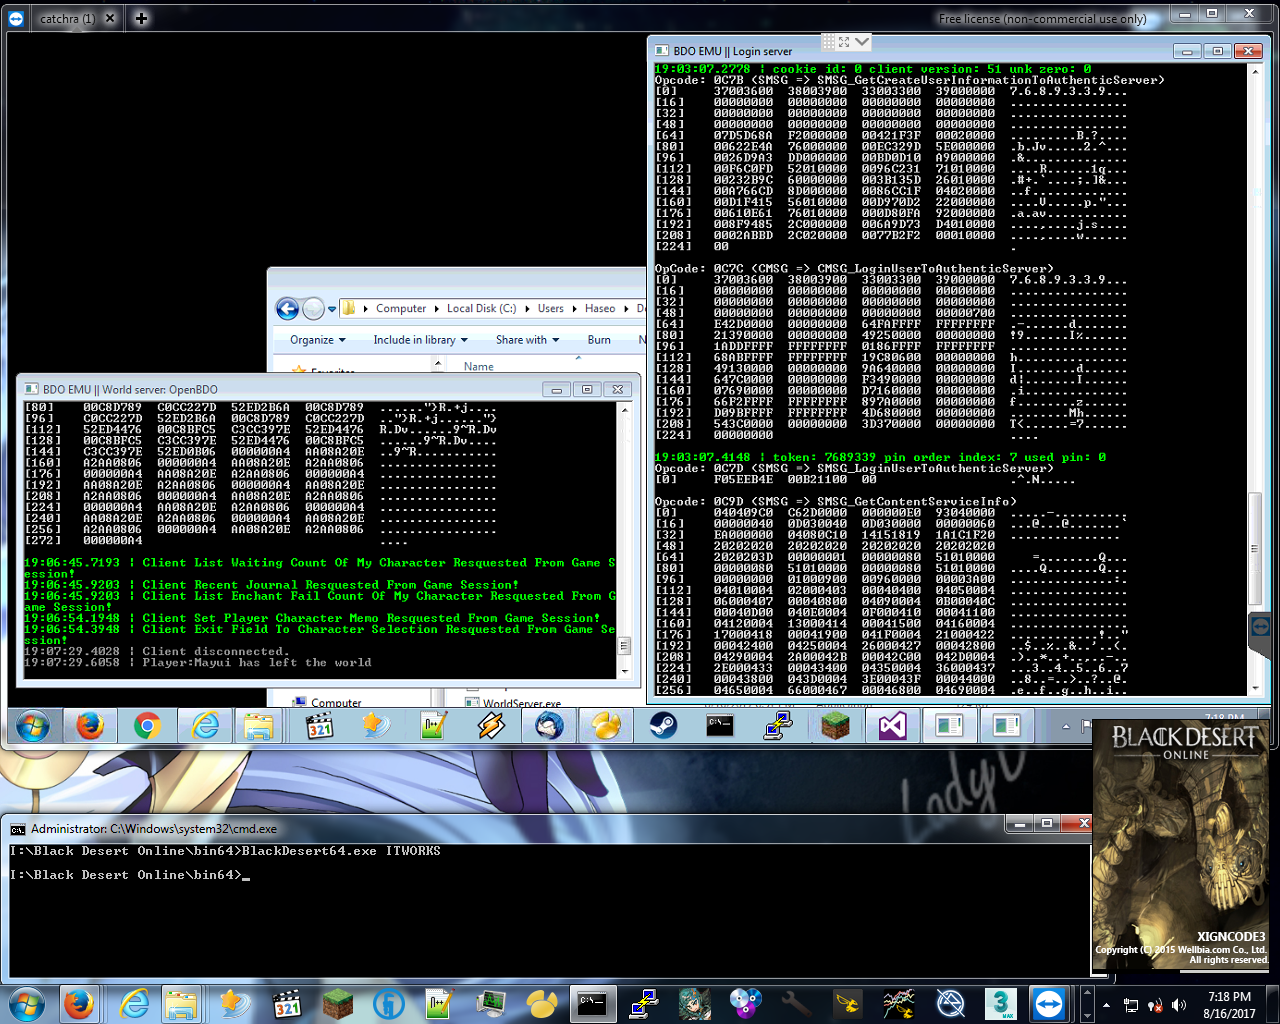Click the "CMSG_LoginUserToAuthenticServer" opcode line
Image resolution: width=1280 pixels, height=1024 pixels.
pyautogui.click(x=854, y=269)
